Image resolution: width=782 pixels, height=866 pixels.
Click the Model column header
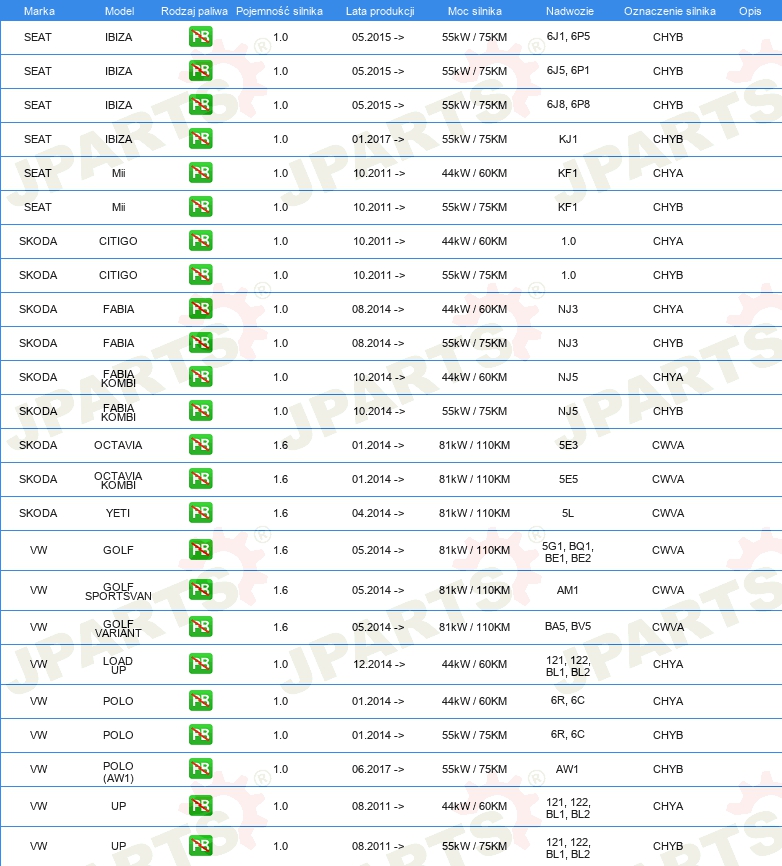(x=119, y=11)
